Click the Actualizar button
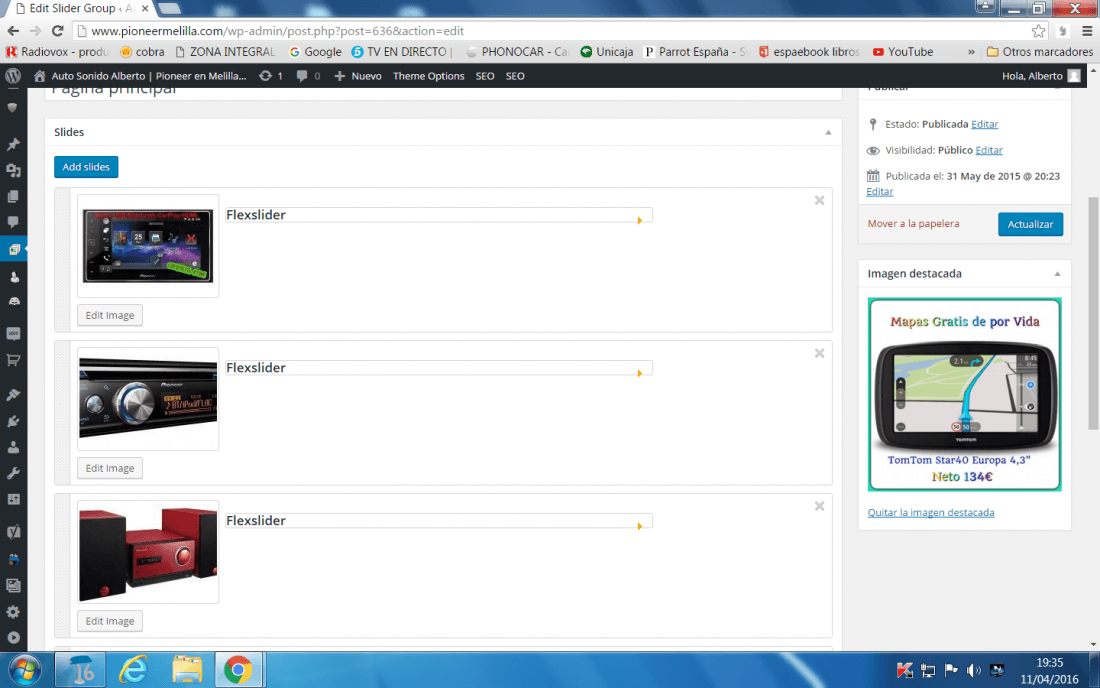This screenshot has height=688, width=1100. coord(1031,224)
